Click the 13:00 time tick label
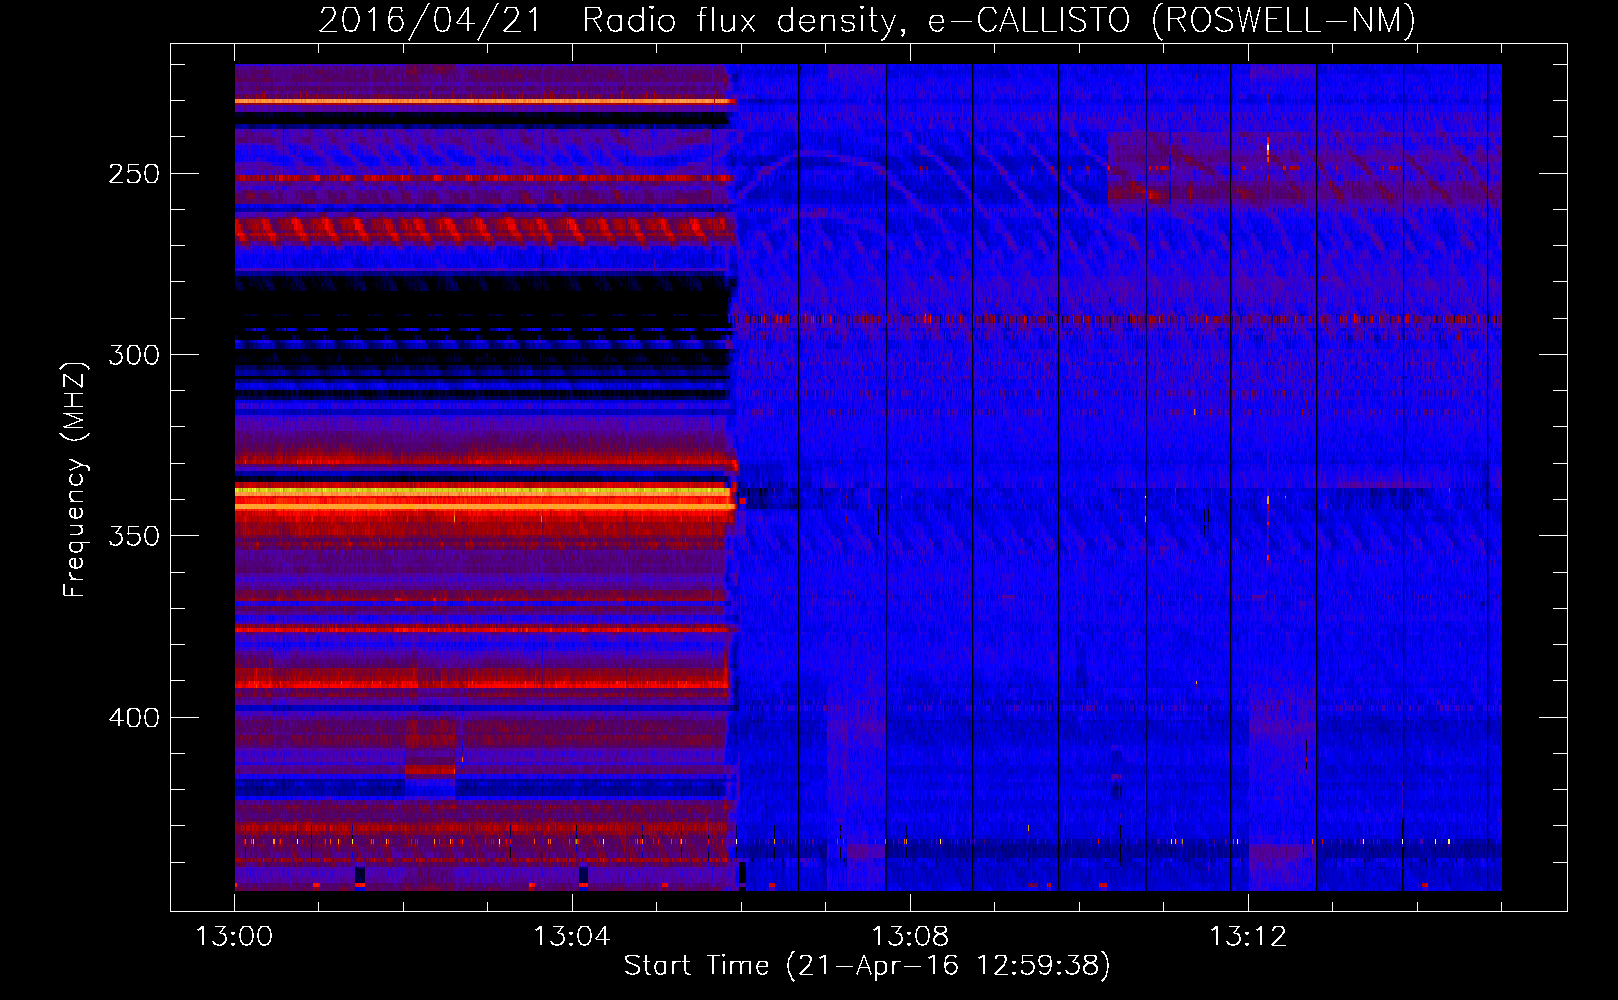This screenshot has height=1000, width=1618. 234,937
